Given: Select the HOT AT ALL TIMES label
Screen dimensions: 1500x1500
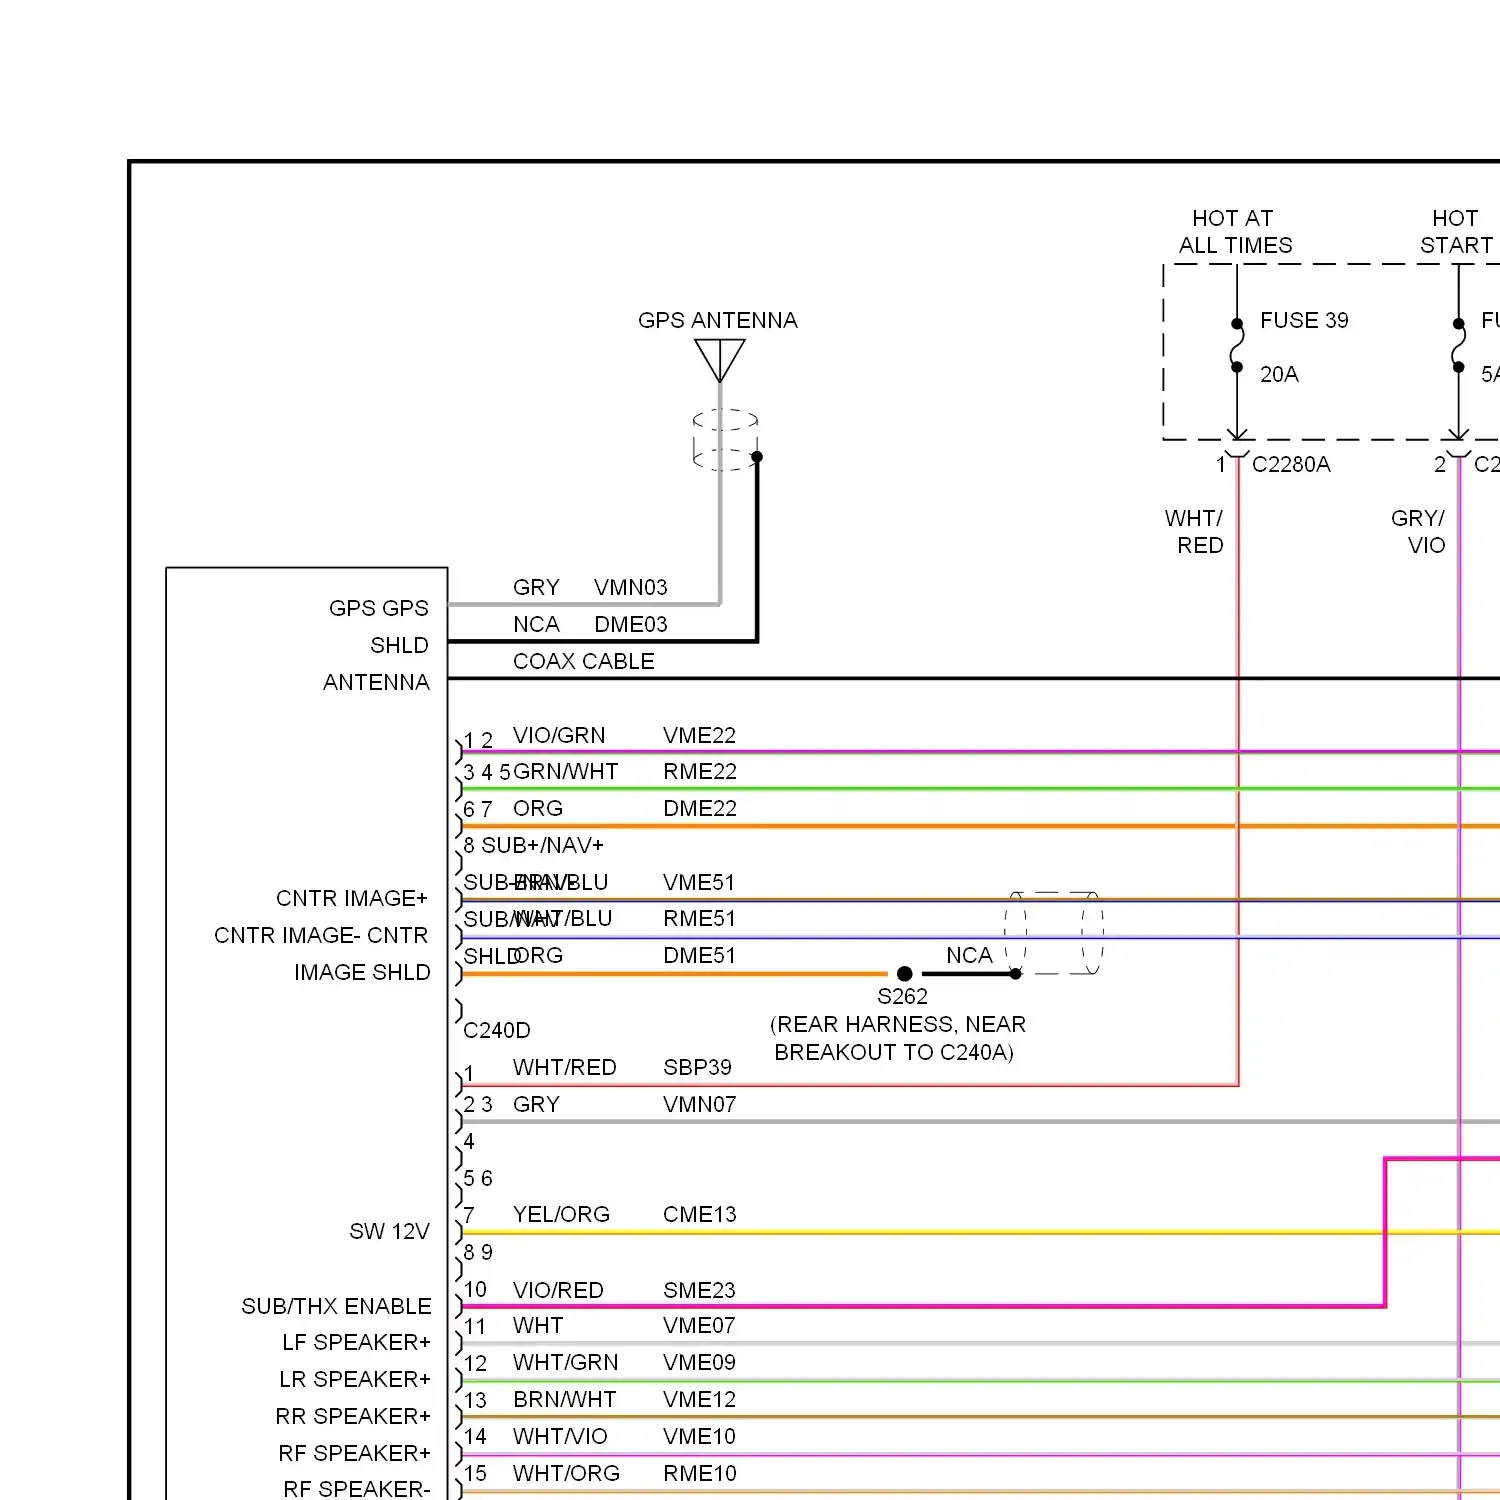Looking at the screenshot, I should click(1235, 232).
